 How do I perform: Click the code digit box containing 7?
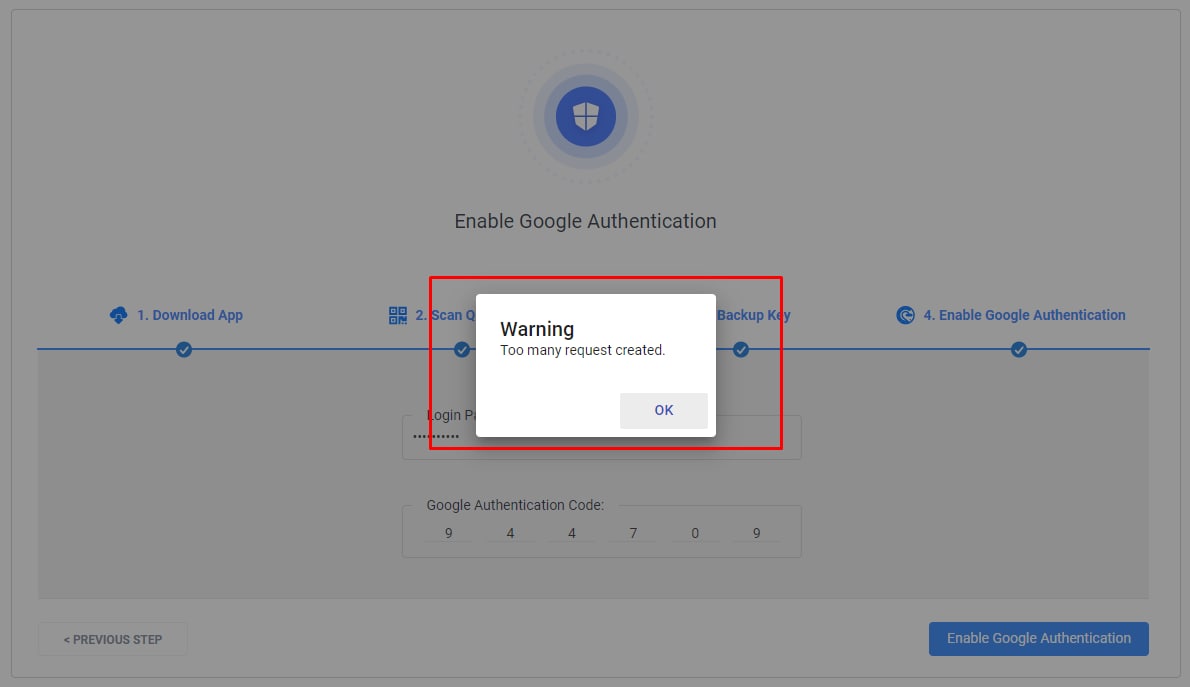633,533
